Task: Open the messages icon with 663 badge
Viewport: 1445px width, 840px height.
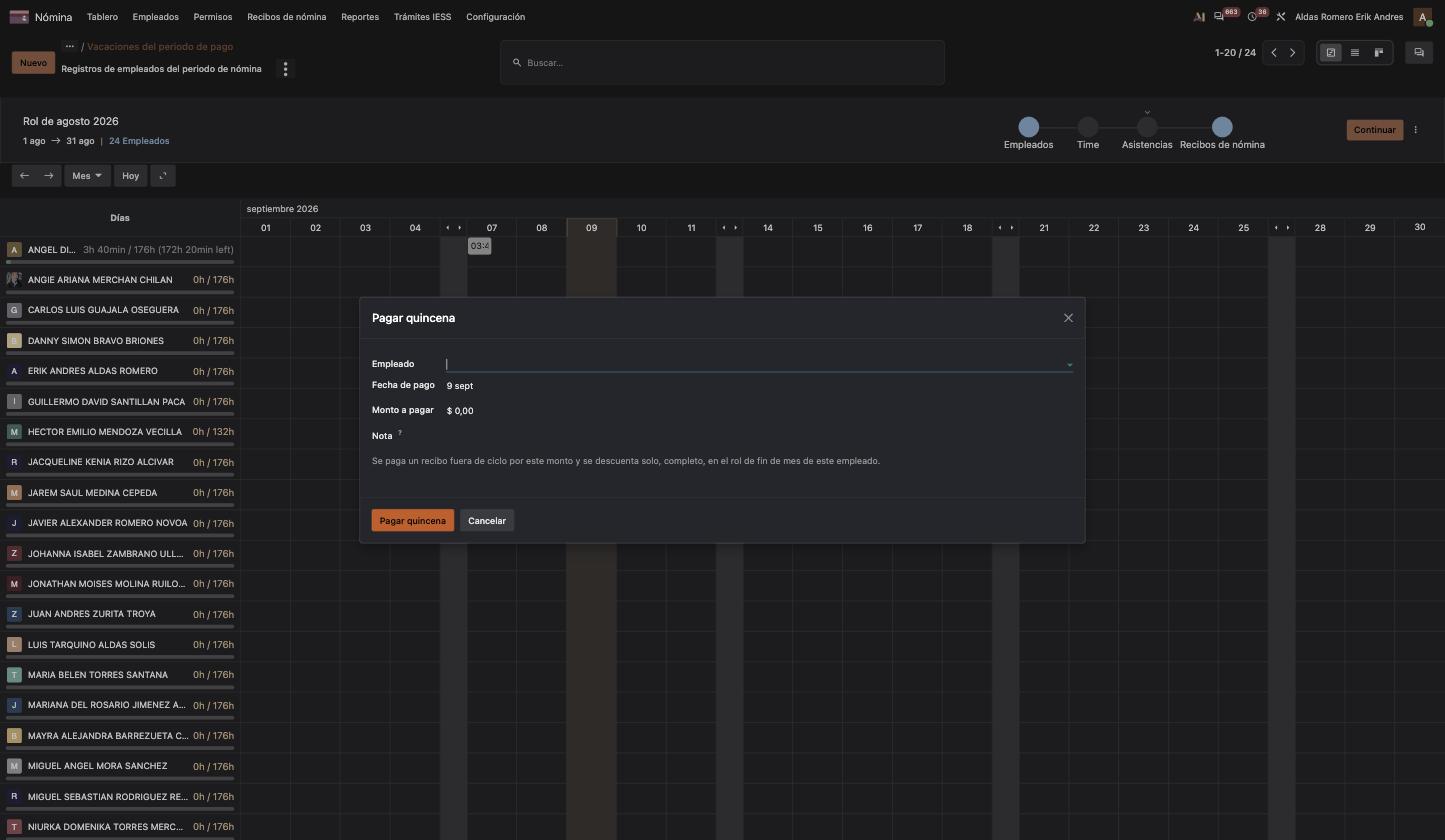Action: pyautogui.click(x=1219, y=17)
